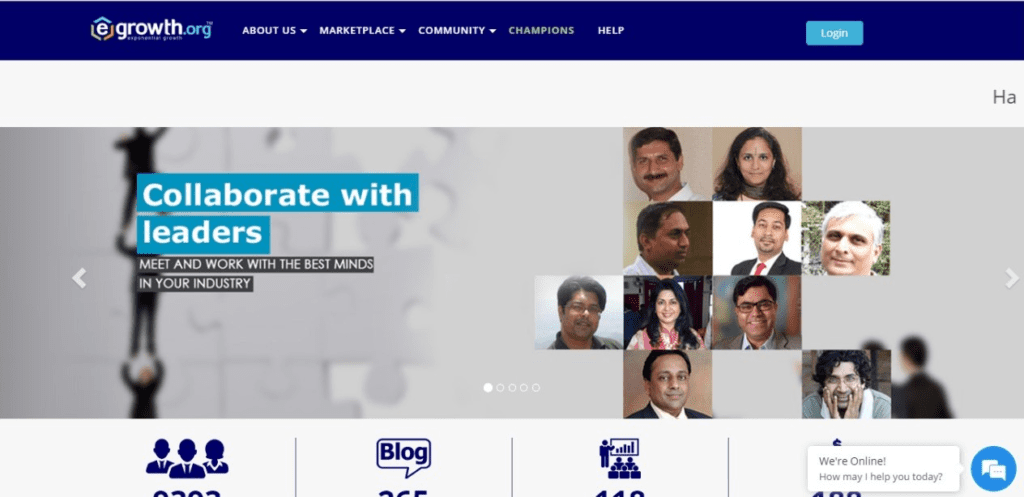Click the presentation training icon
Viewport: 1024px width, 497px height.
pos(620,458)
